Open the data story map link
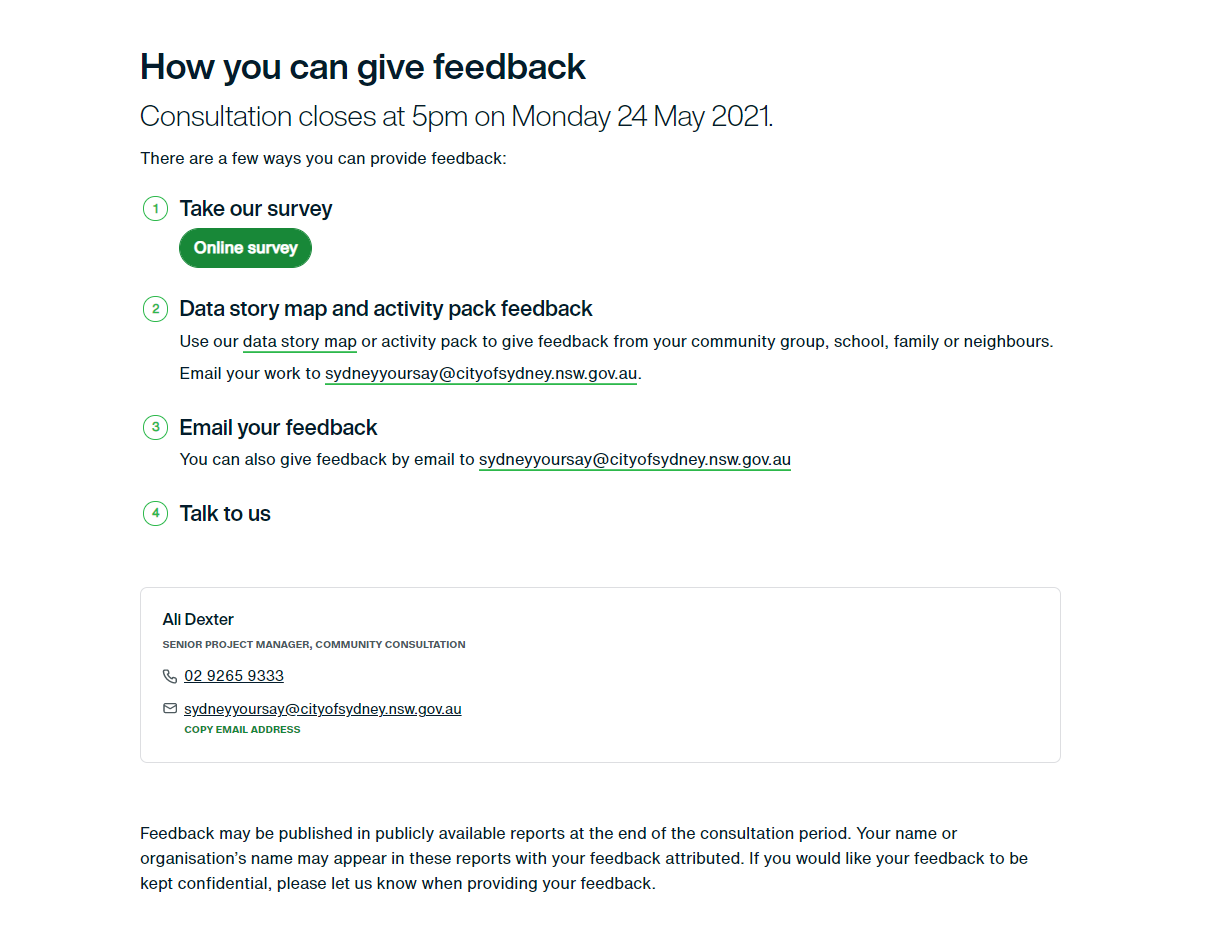Screen dimensions: 1227x943 (300, 342)
